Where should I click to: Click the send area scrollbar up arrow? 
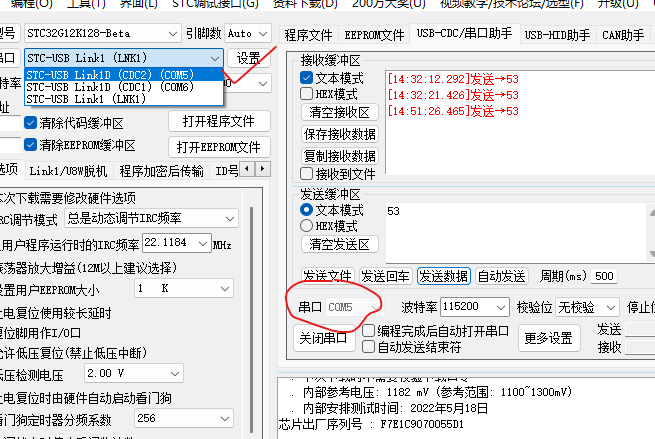[x=652, y=212]
